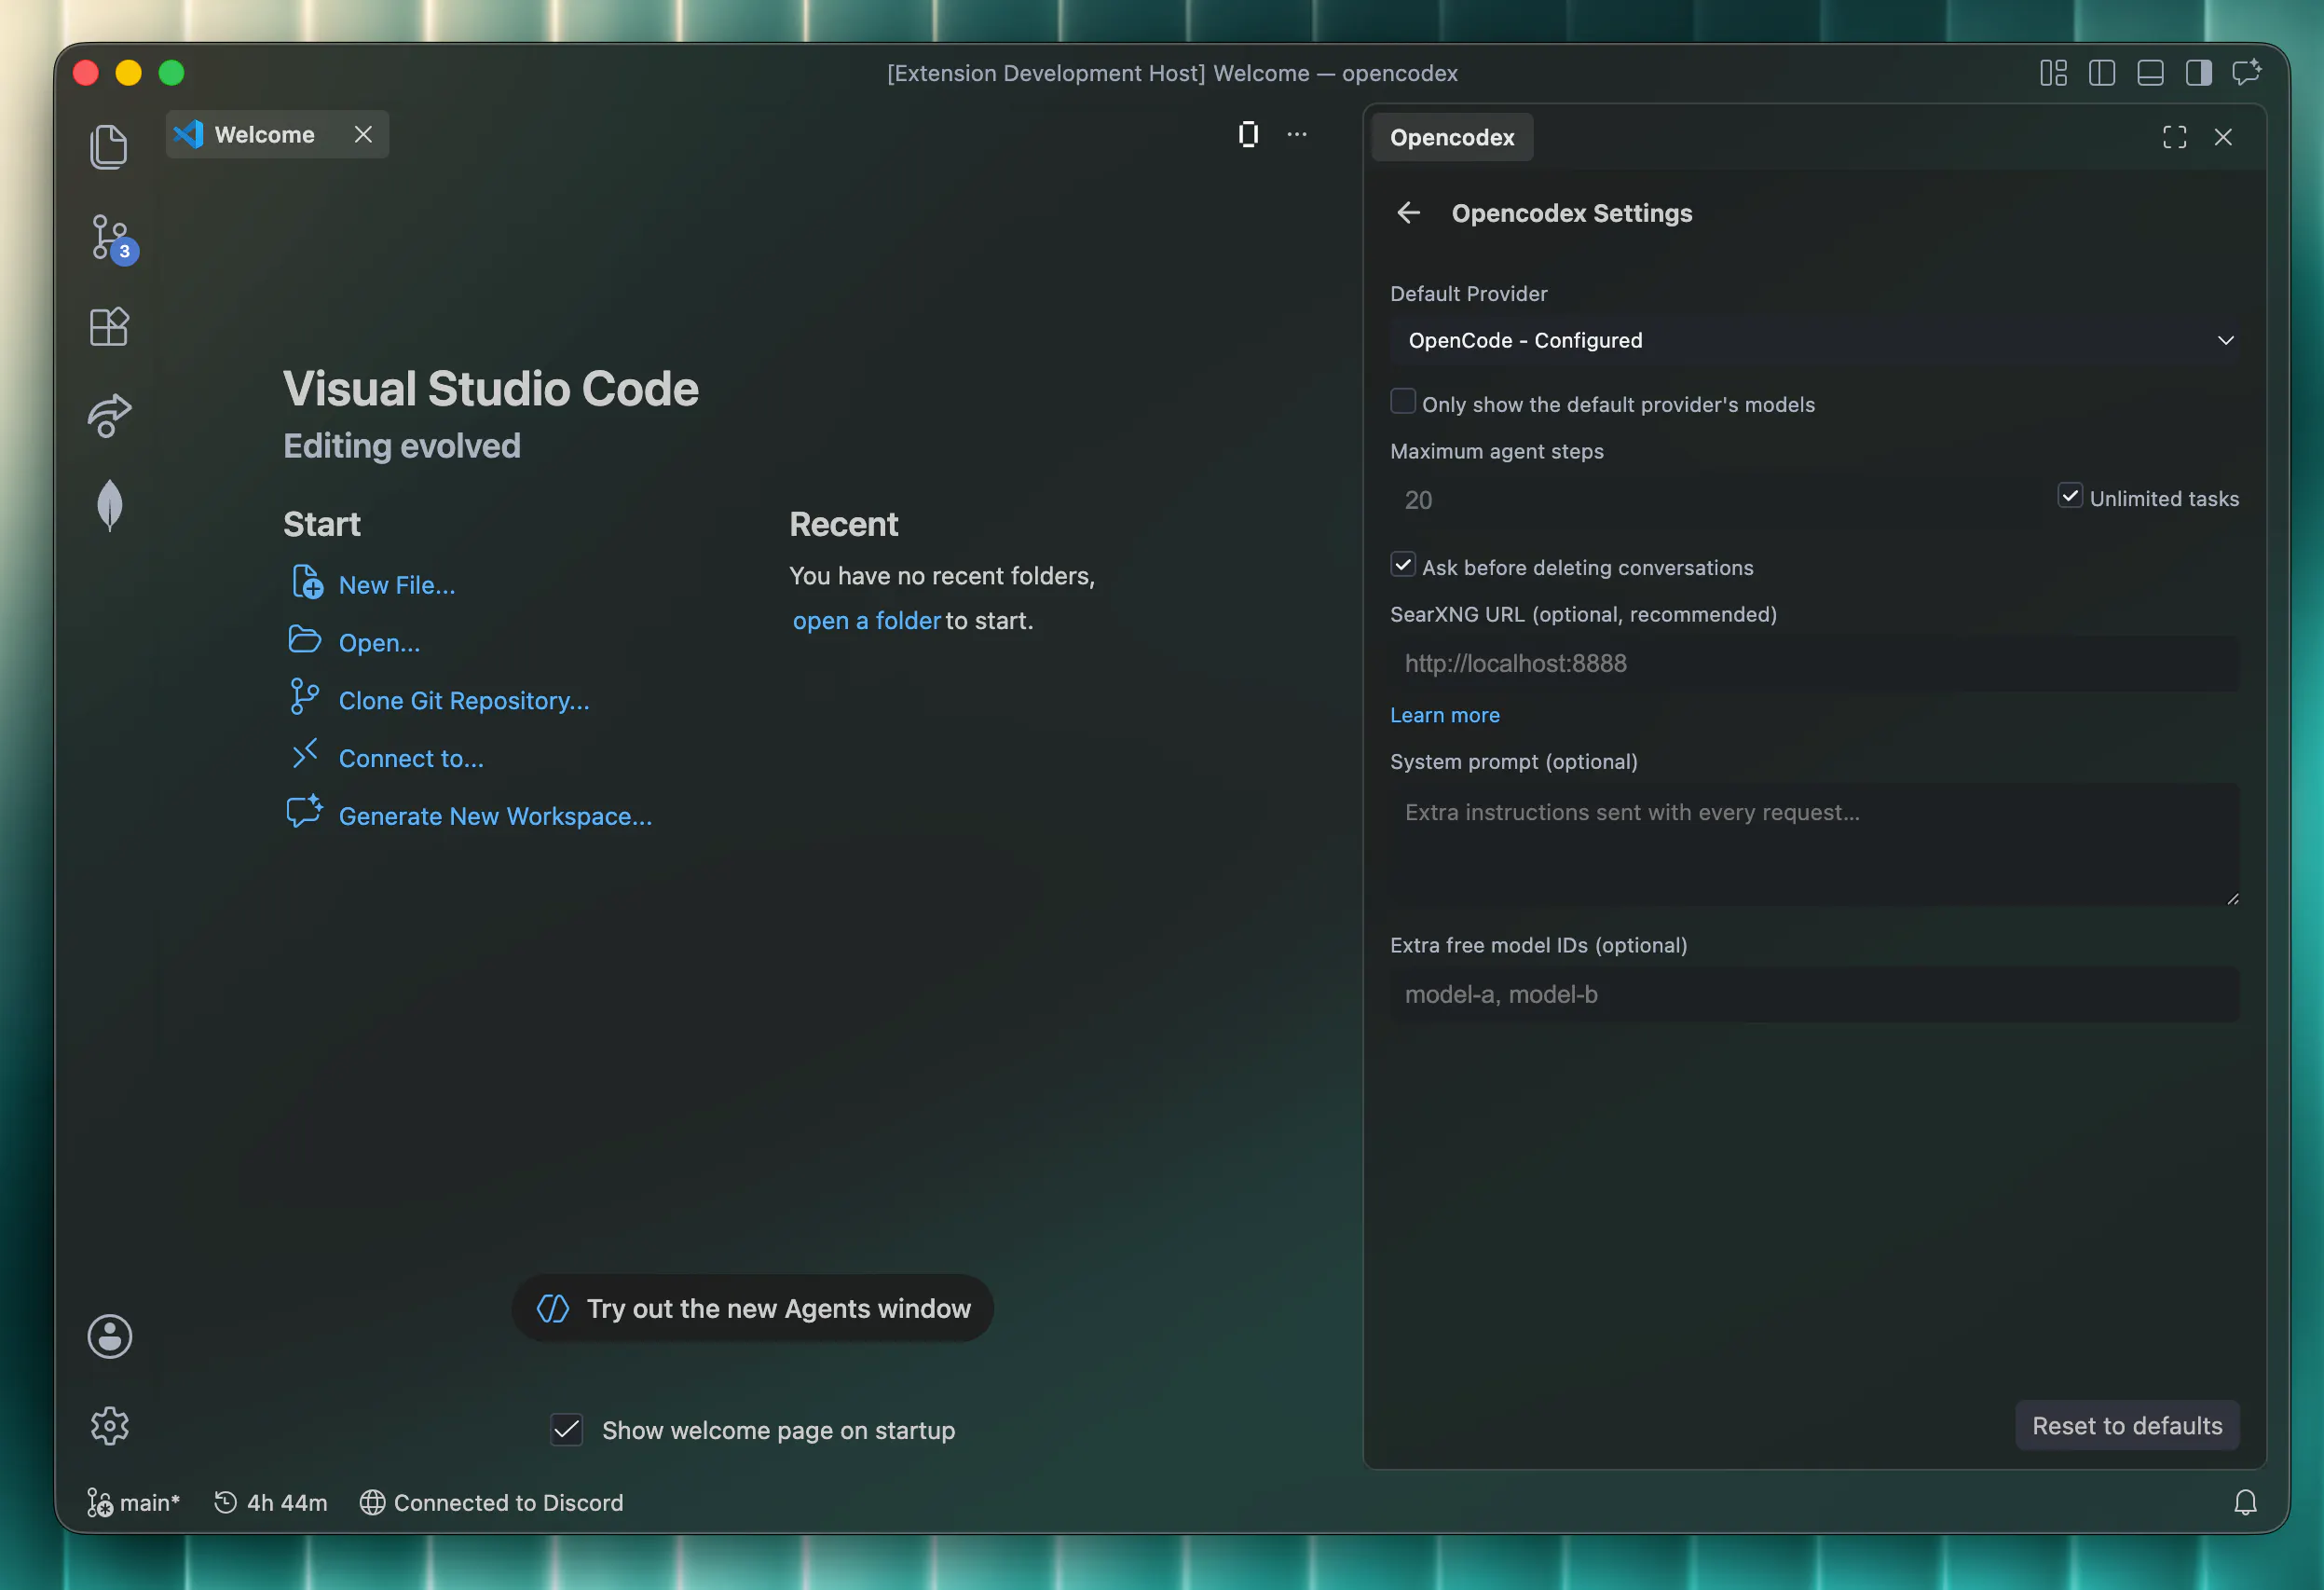
Task: Open Source Control view with 3 changes
Action: click(111, 238)
